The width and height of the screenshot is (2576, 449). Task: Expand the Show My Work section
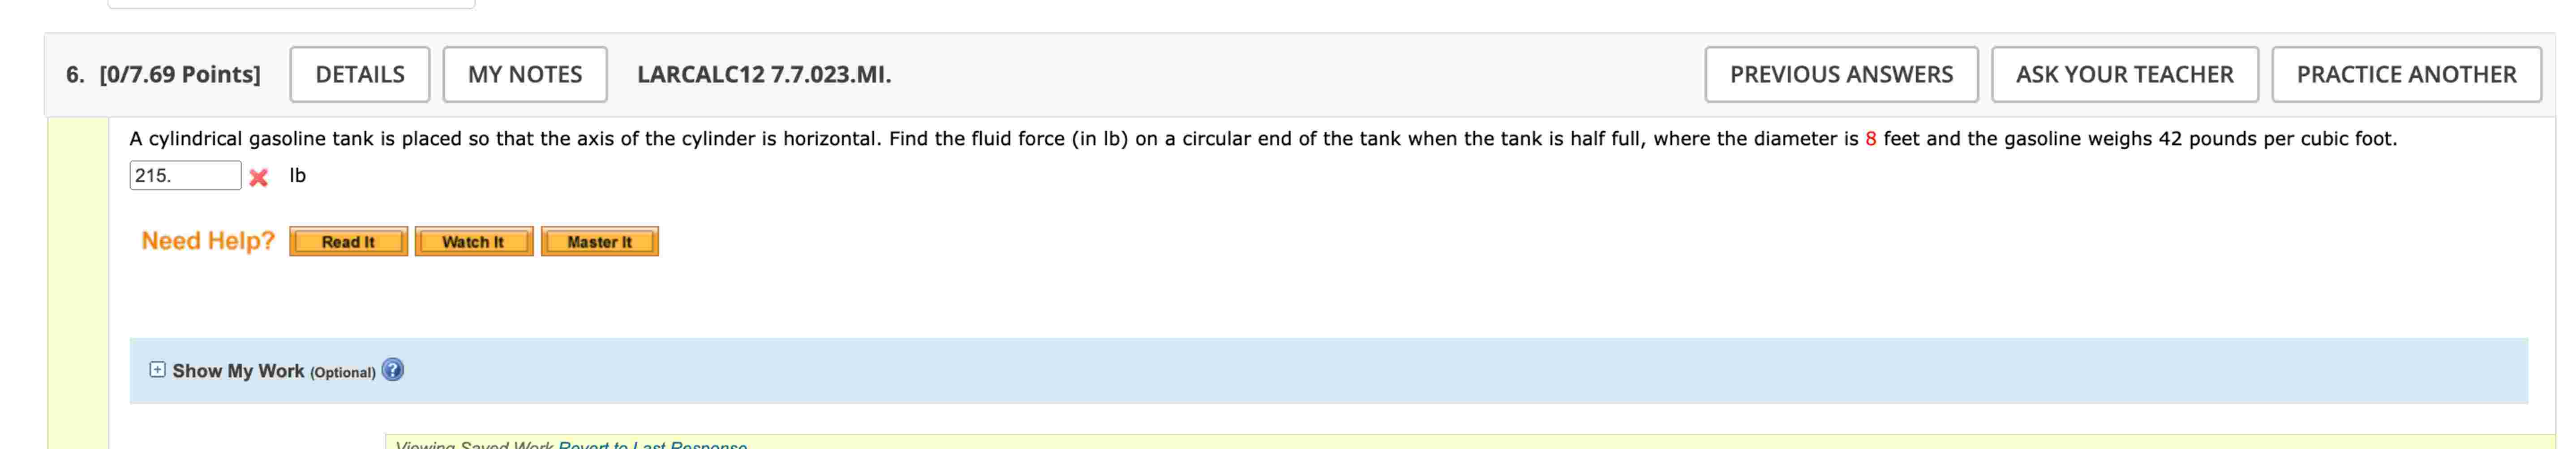240,371
